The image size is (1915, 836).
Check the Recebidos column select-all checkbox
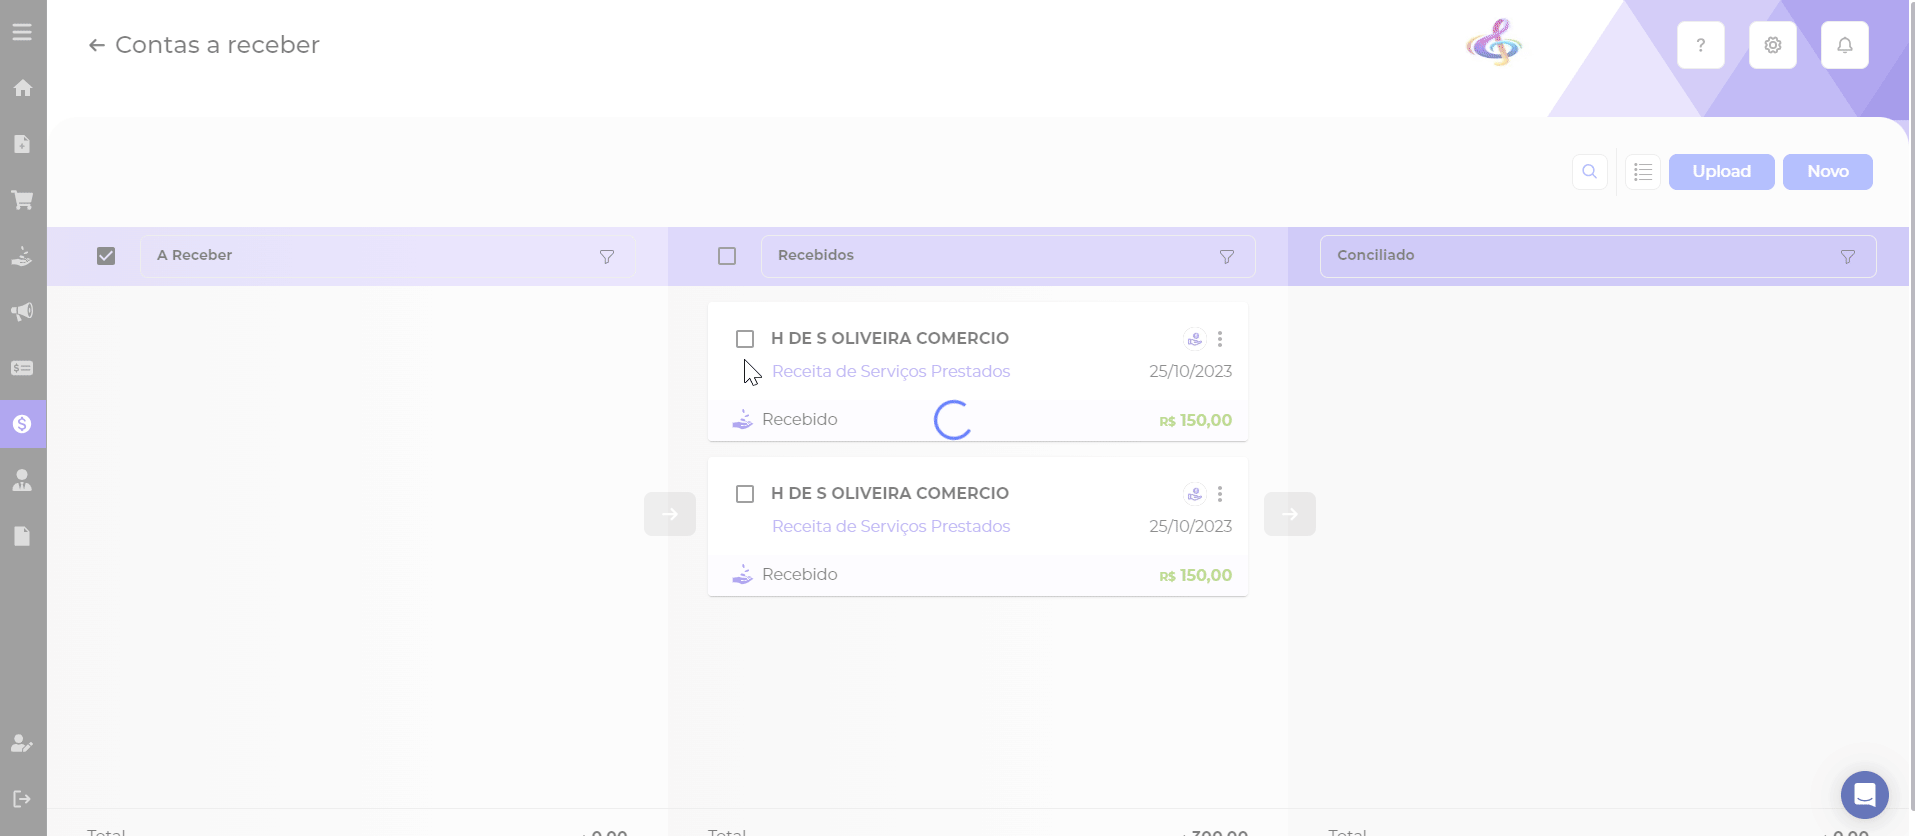point(727,256)
